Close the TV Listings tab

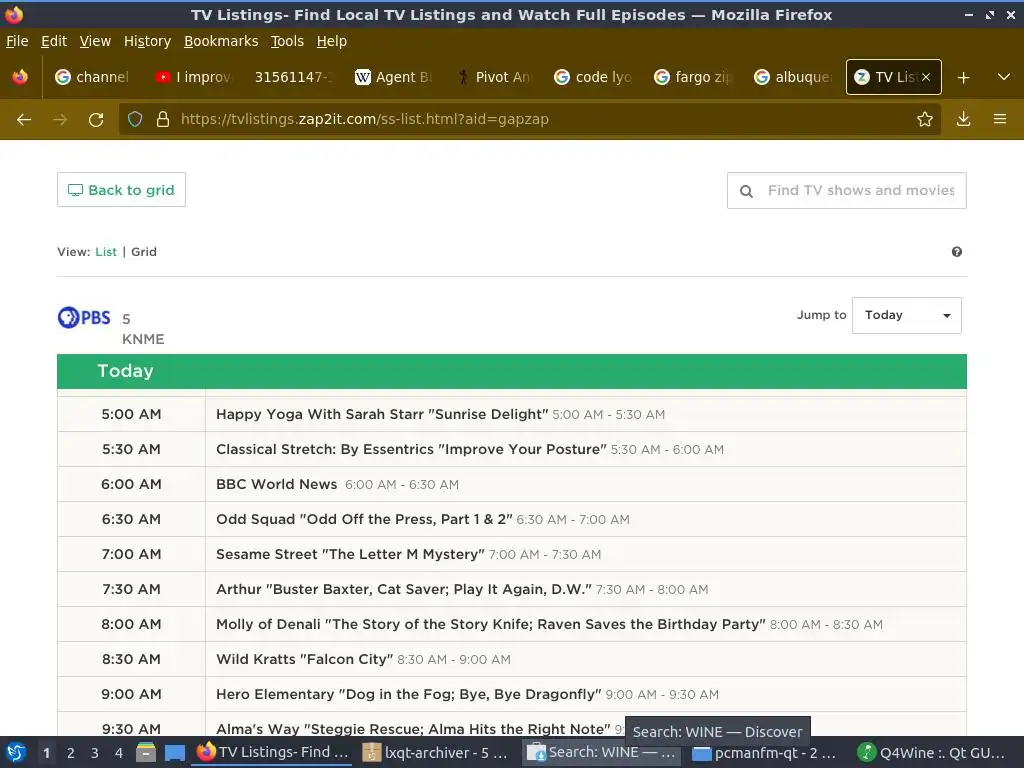pyautogui.click(x=926, y=77)
